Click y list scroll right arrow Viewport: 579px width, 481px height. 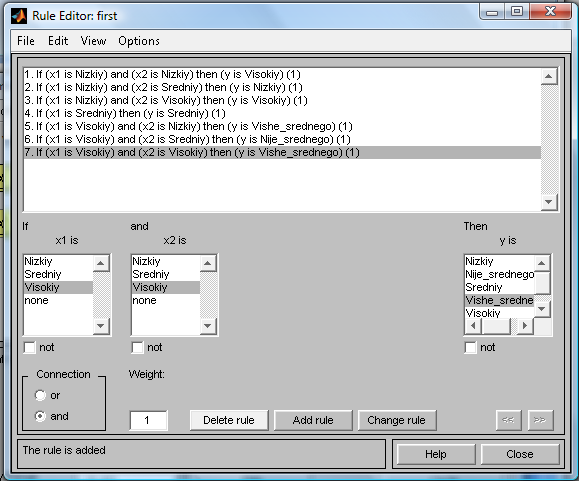pyautogui.click(x=525, y=326)
